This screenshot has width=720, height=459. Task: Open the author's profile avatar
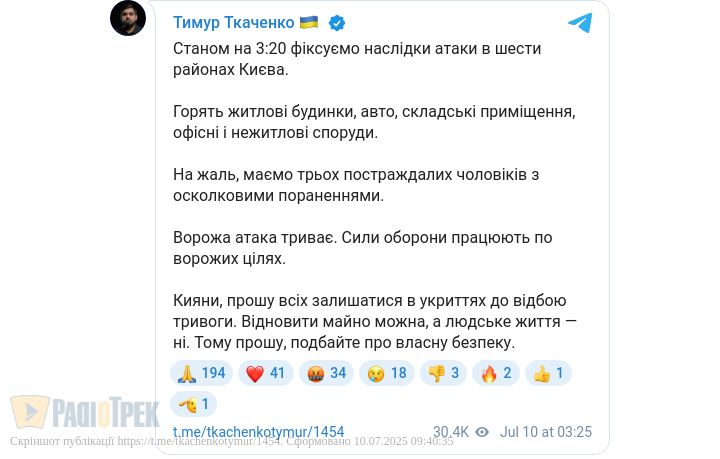(x=128, y=19)
